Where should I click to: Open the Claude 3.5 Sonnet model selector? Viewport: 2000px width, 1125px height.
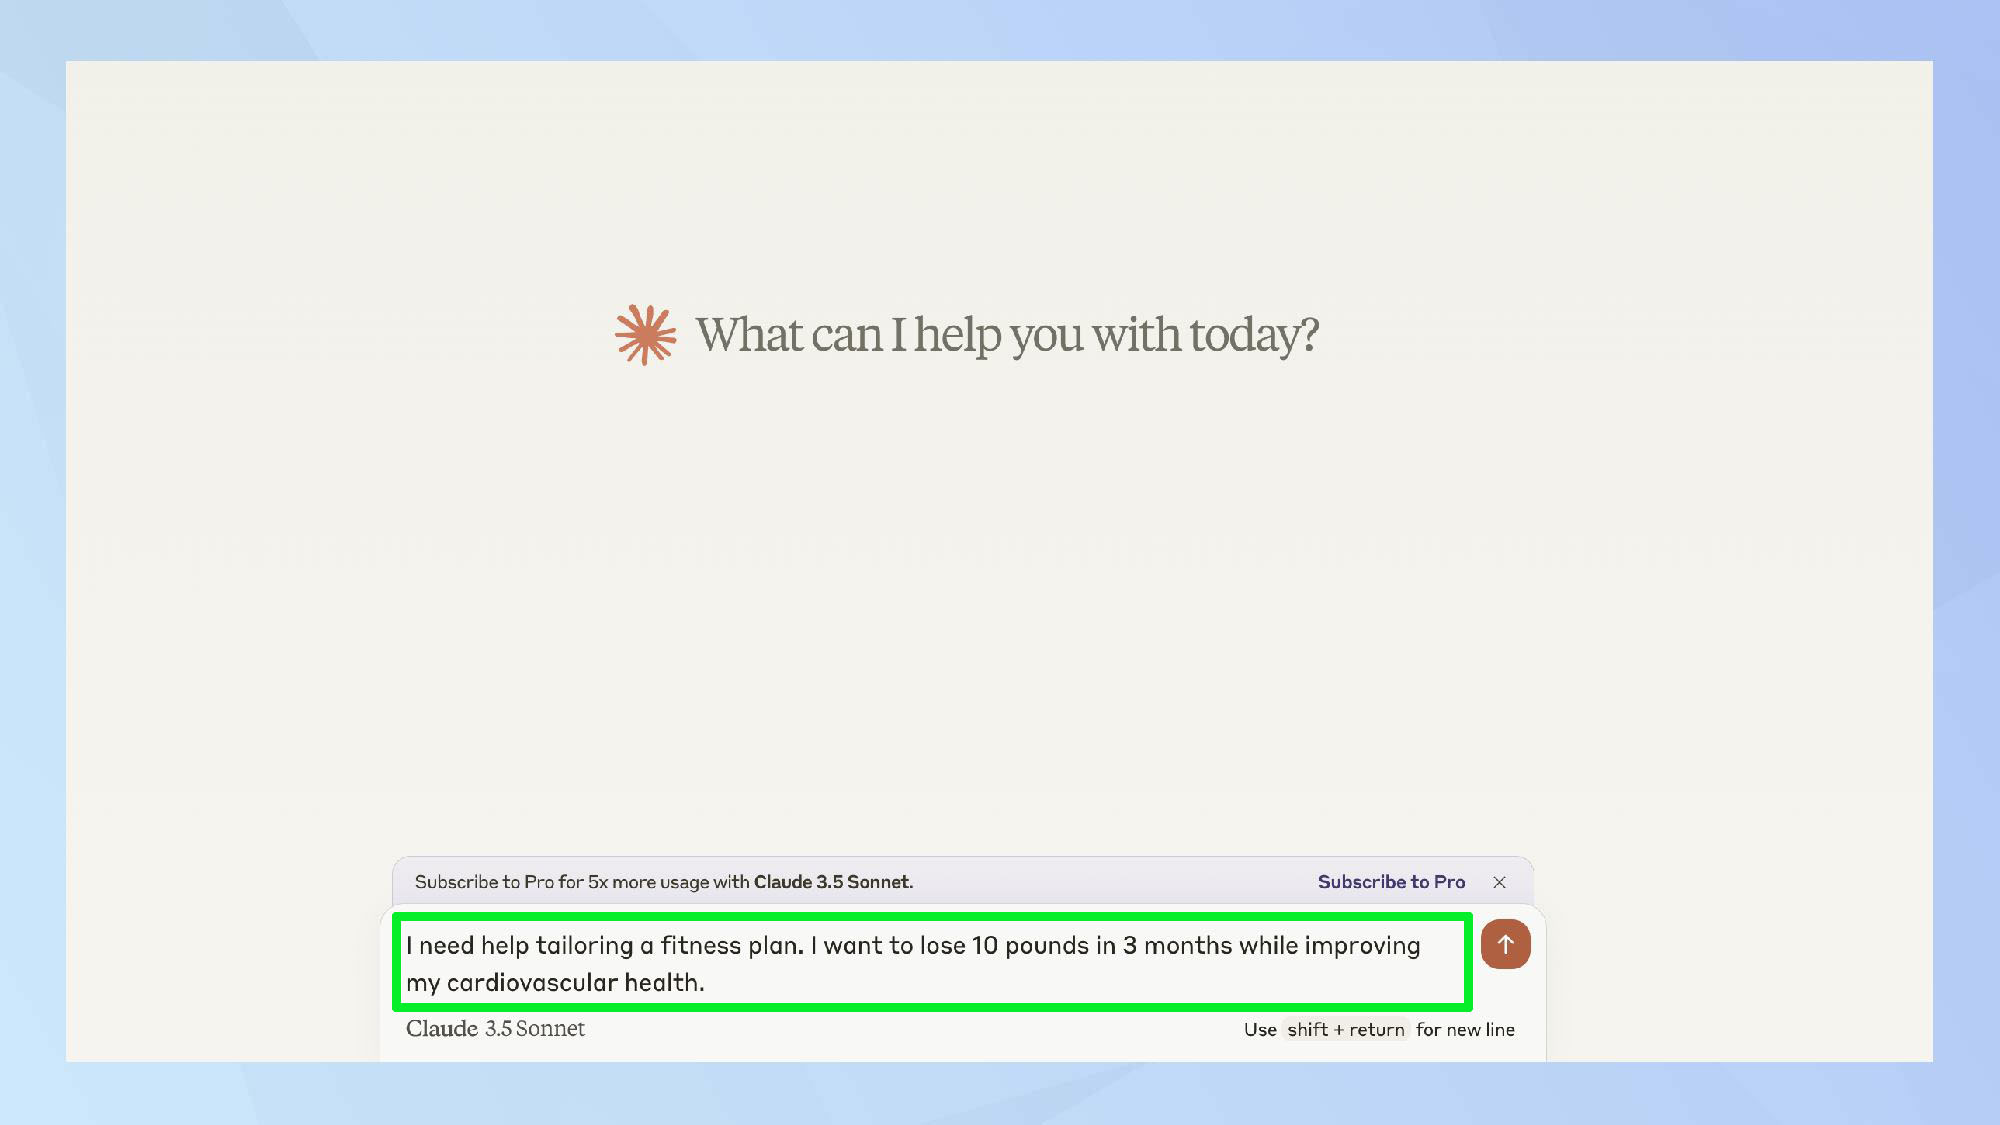(495, 1029)
